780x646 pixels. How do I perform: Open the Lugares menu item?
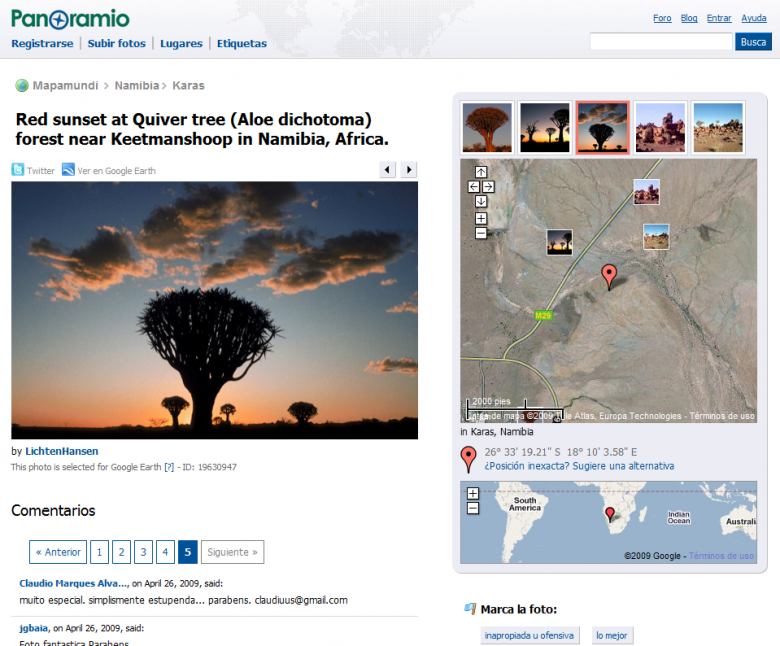pos(181,44)
